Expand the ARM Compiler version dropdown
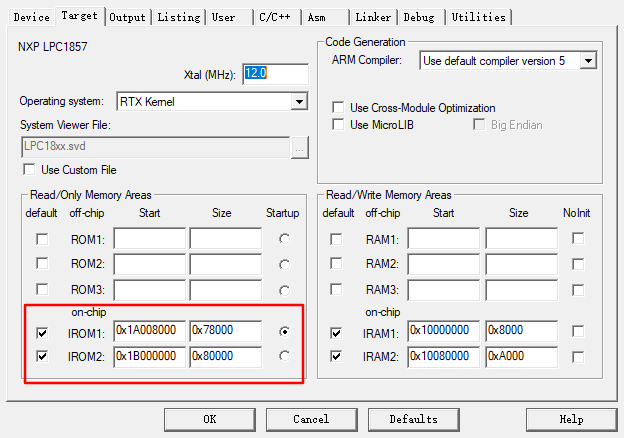 coord(588,61)
